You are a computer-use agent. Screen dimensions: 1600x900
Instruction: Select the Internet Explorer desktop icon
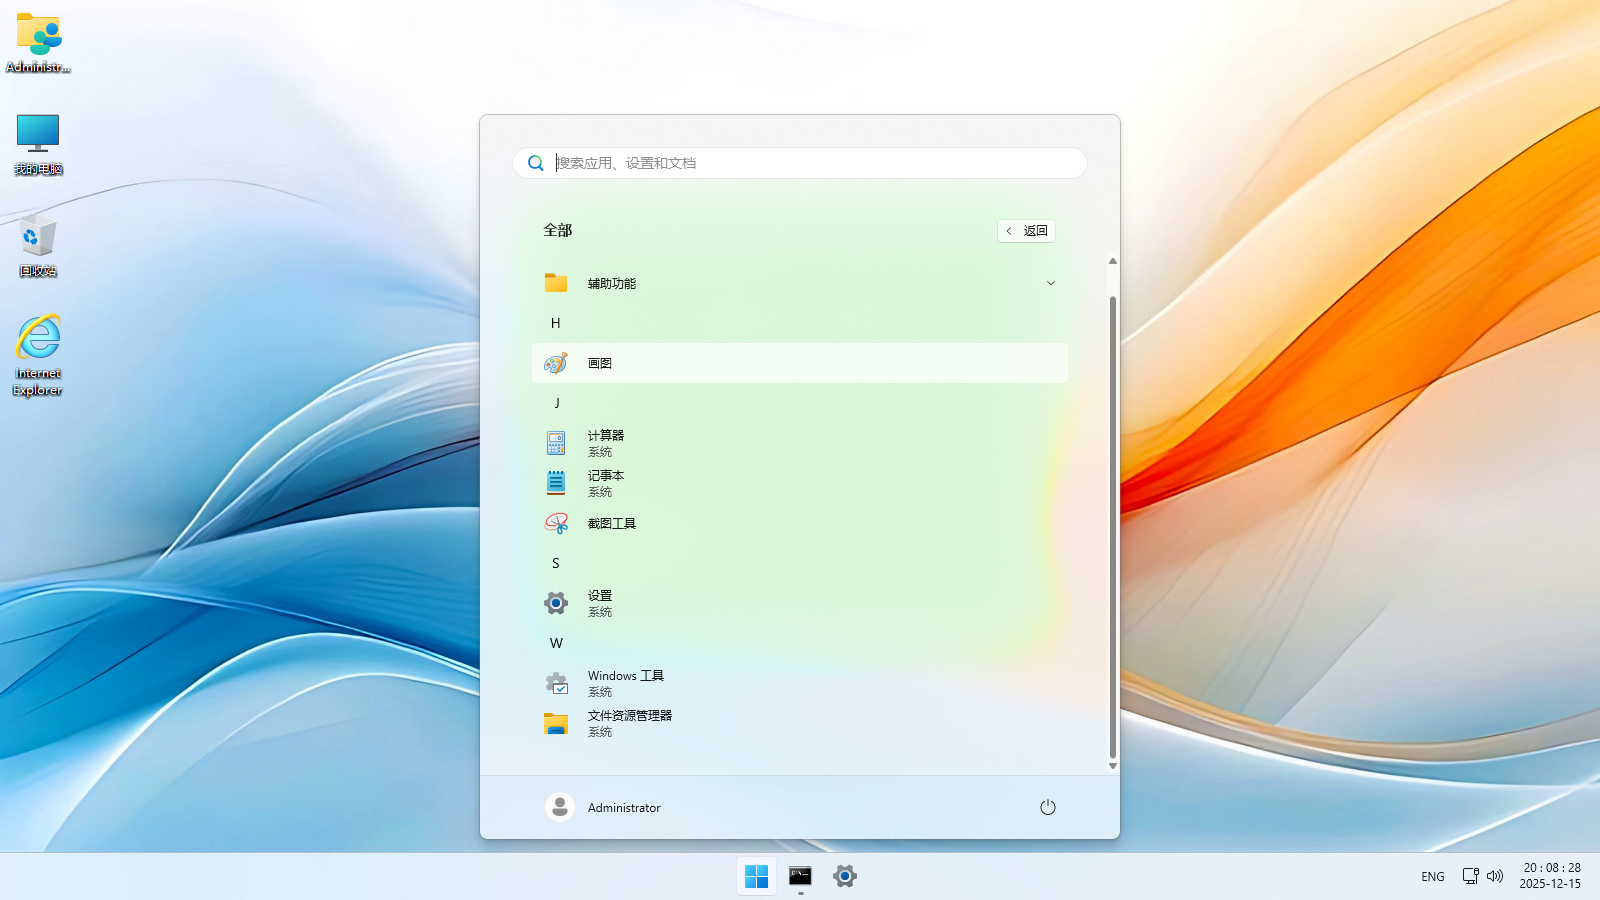coord(38,356)
